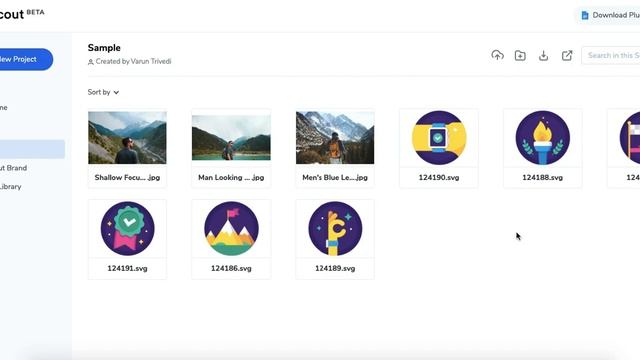
Task: Click the upload to cloud icon
Action: point(497,56)
